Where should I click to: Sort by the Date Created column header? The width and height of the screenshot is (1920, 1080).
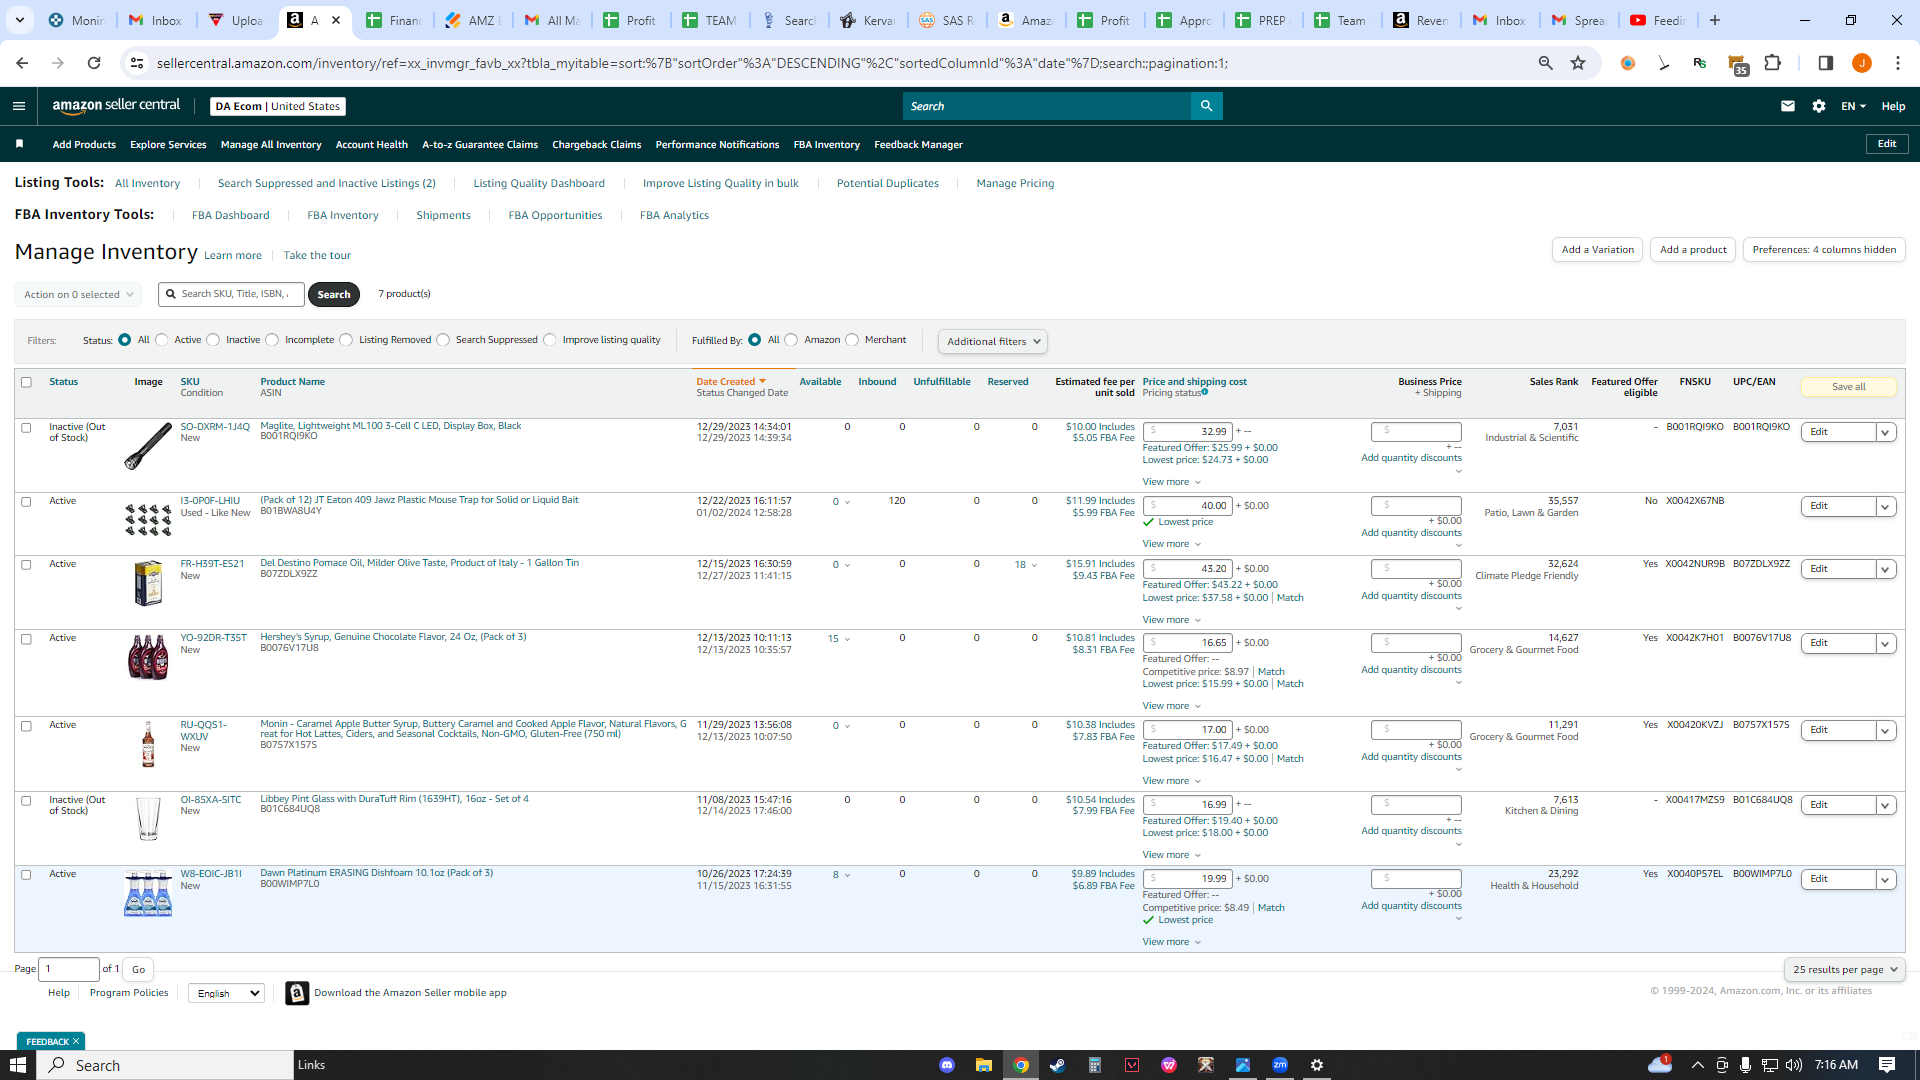730,382
